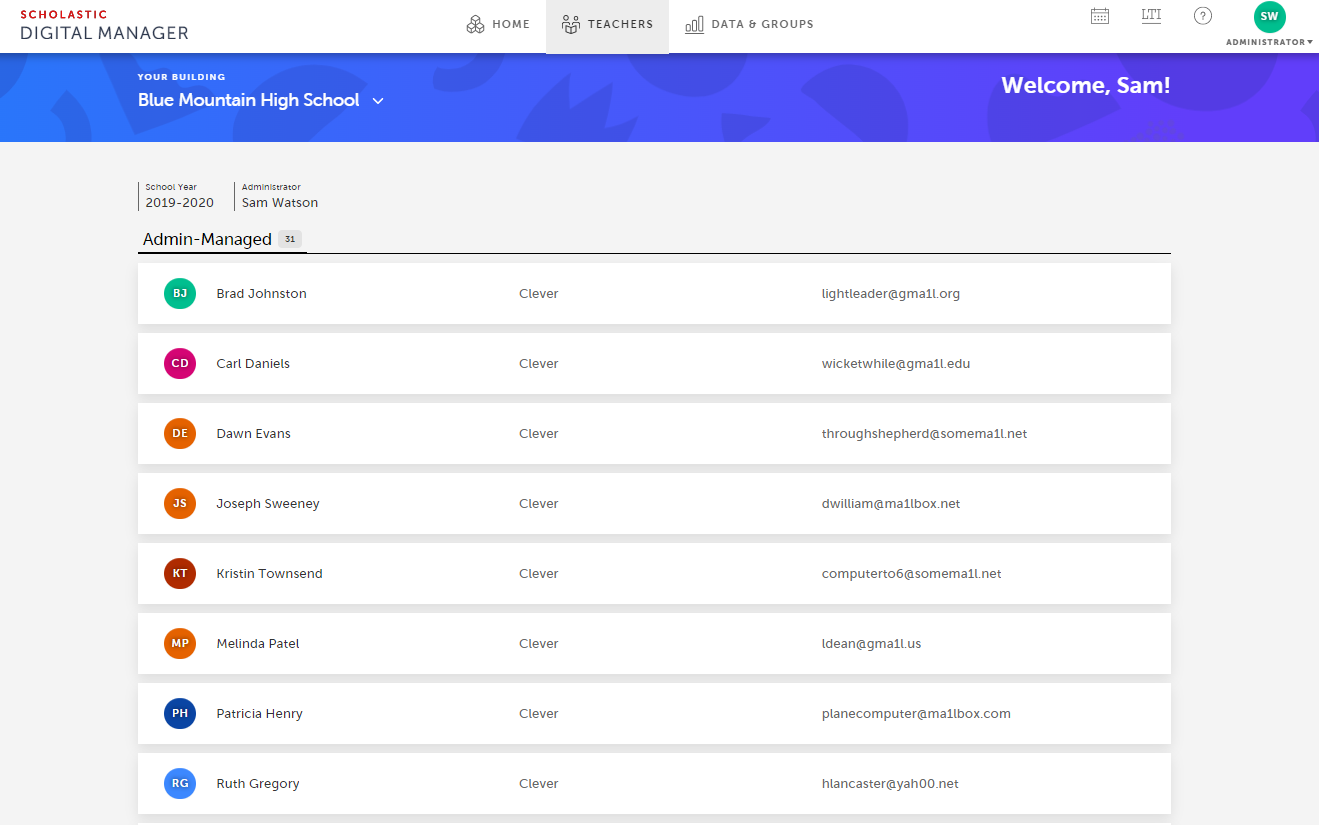Screen dimensions: 1319x825
Task: Click Carl Daniels' CD avatar
Action: (180, 363)
